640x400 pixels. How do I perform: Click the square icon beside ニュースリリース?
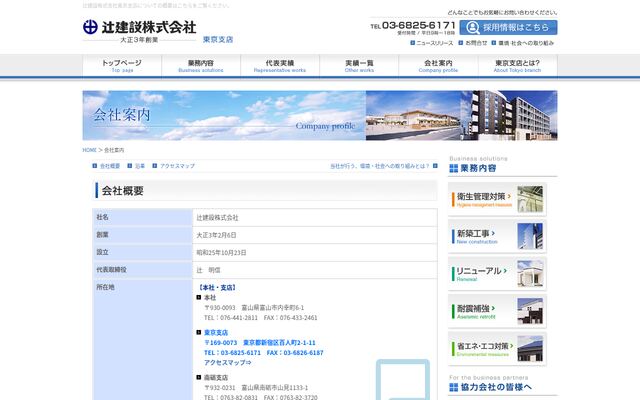(x=413, y=43)
